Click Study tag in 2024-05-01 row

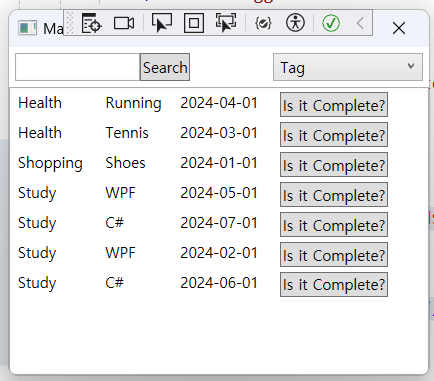pyautogui.click(x=37, y=194)
